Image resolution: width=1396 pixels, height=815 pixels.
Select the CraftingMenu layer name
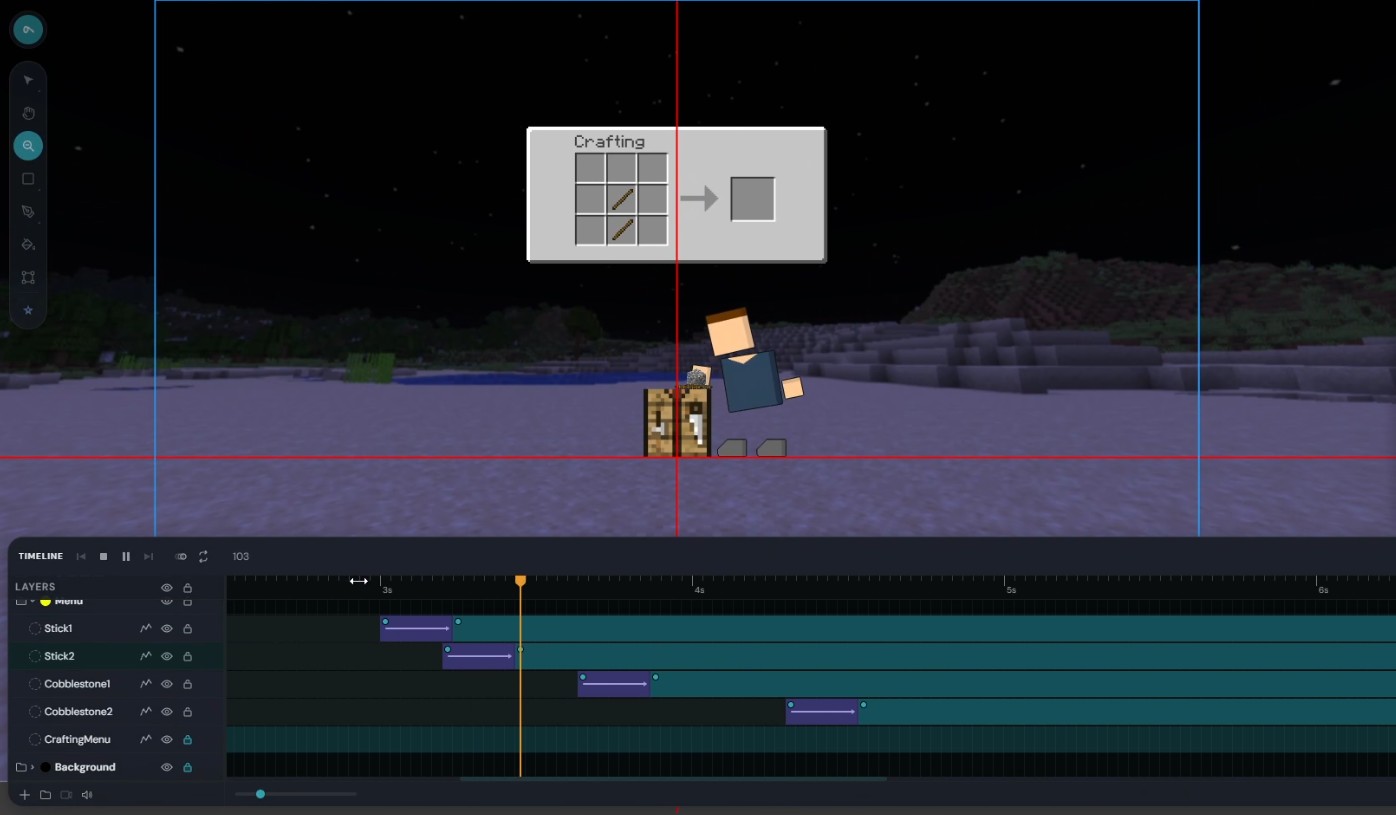coord(77,740)
